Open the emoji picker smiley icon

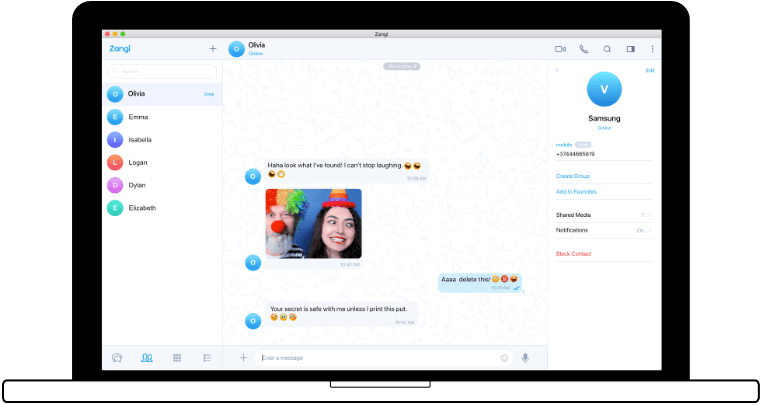click(x=504, y=358)
